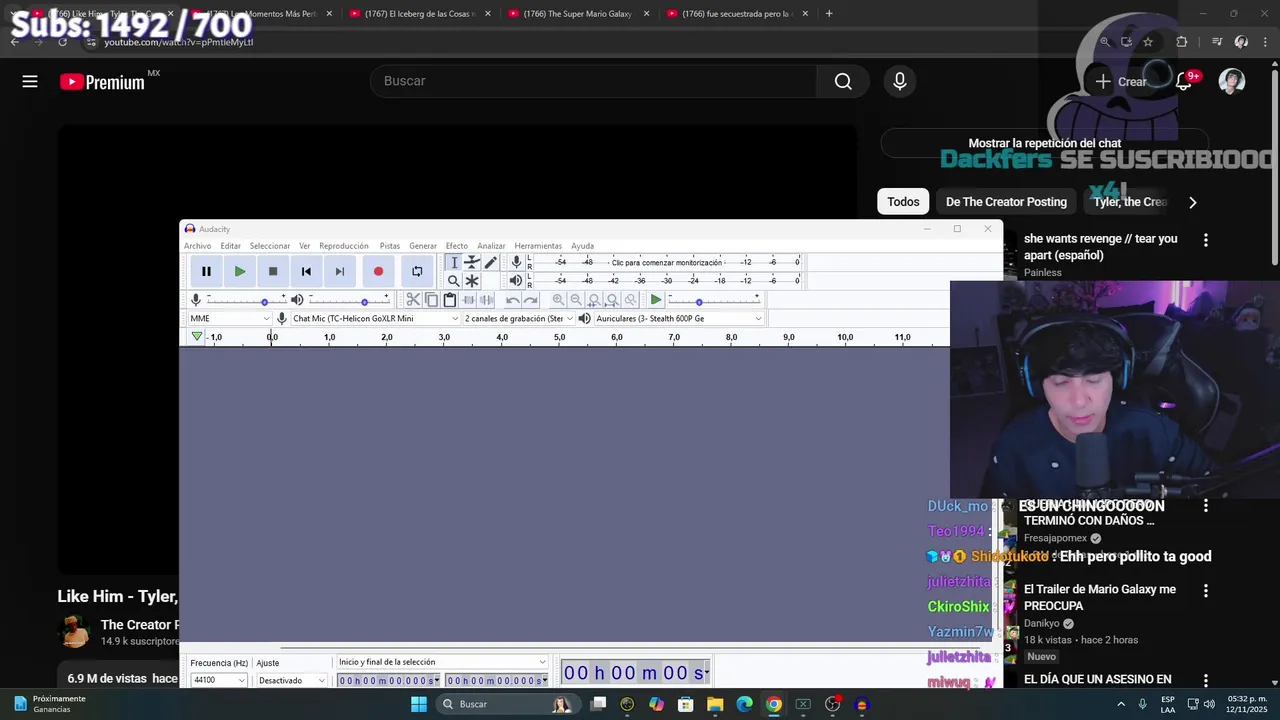Image resolution: width=1280 pixels, height=720 pixels.
Task: Open the recording channels dropdown
Action: point(519,318)
